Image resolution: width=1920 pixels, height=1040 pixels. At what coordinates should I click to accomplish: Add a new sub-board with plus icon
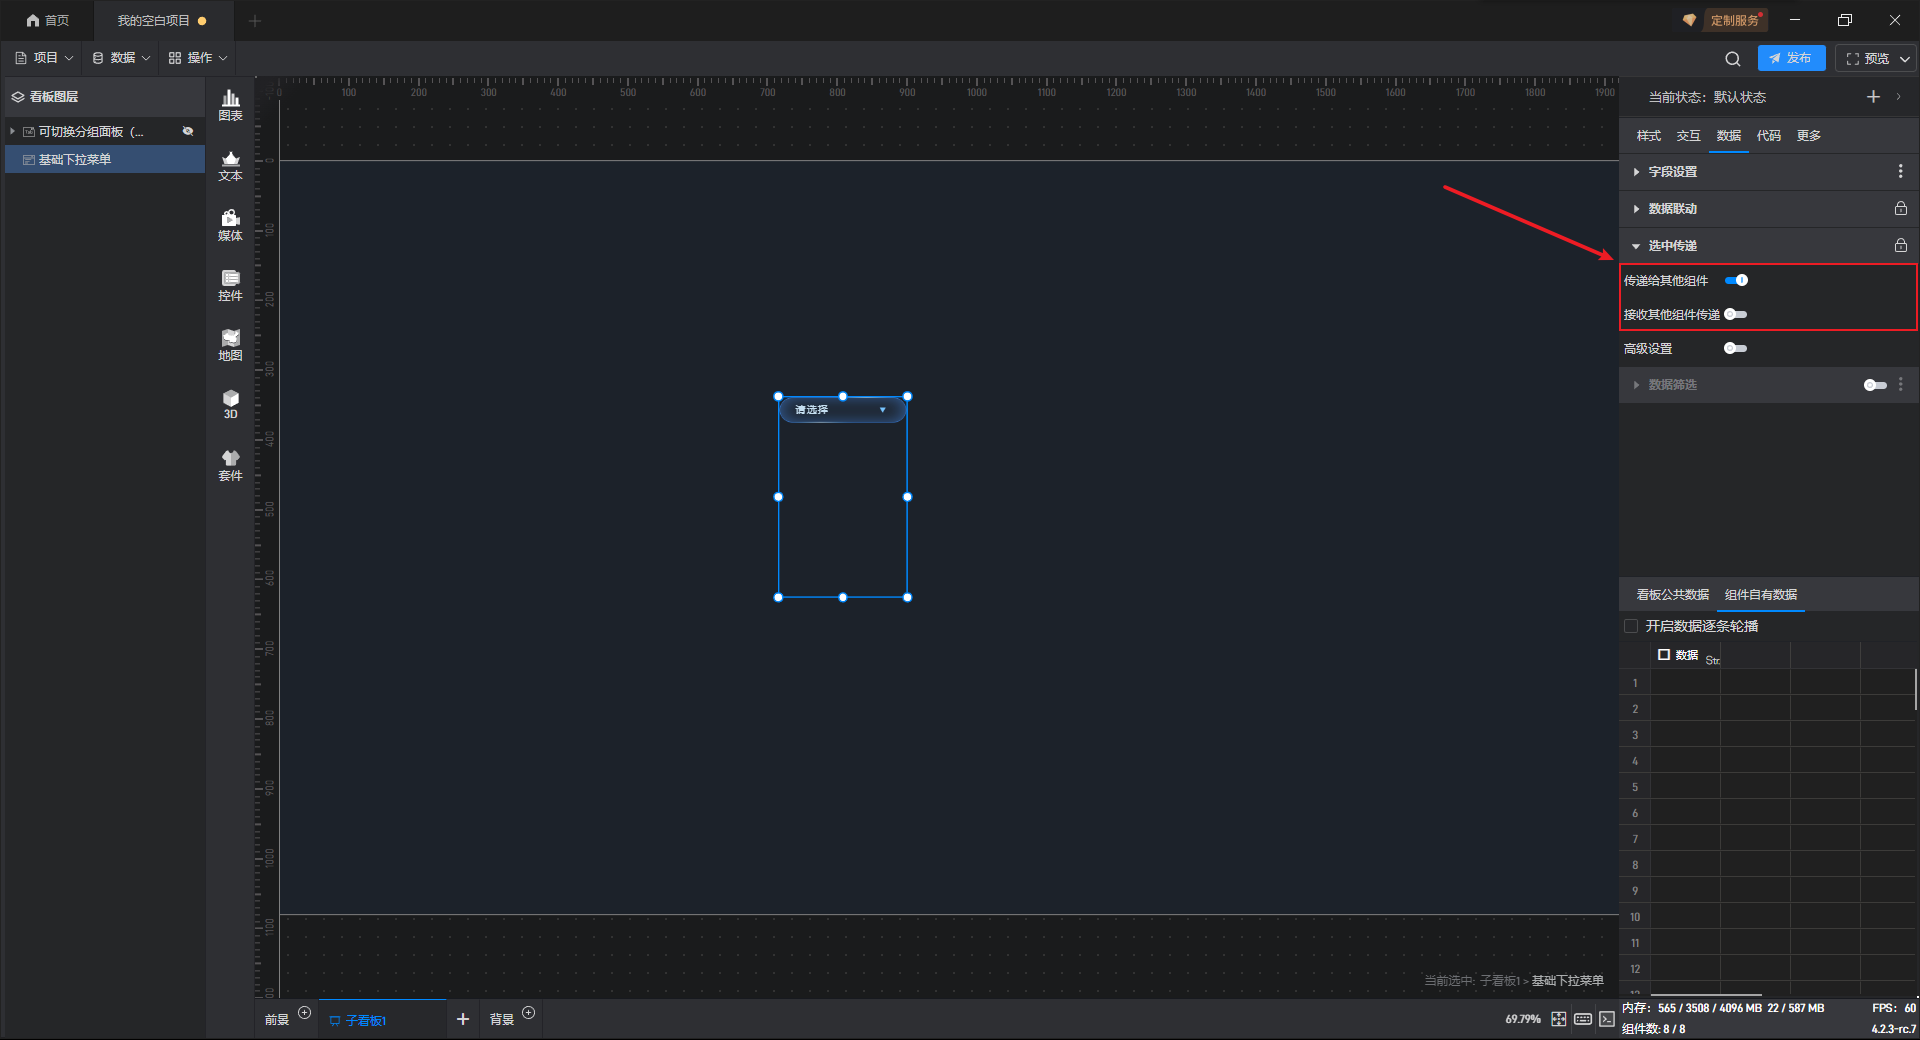click(x=463, y=1019)
